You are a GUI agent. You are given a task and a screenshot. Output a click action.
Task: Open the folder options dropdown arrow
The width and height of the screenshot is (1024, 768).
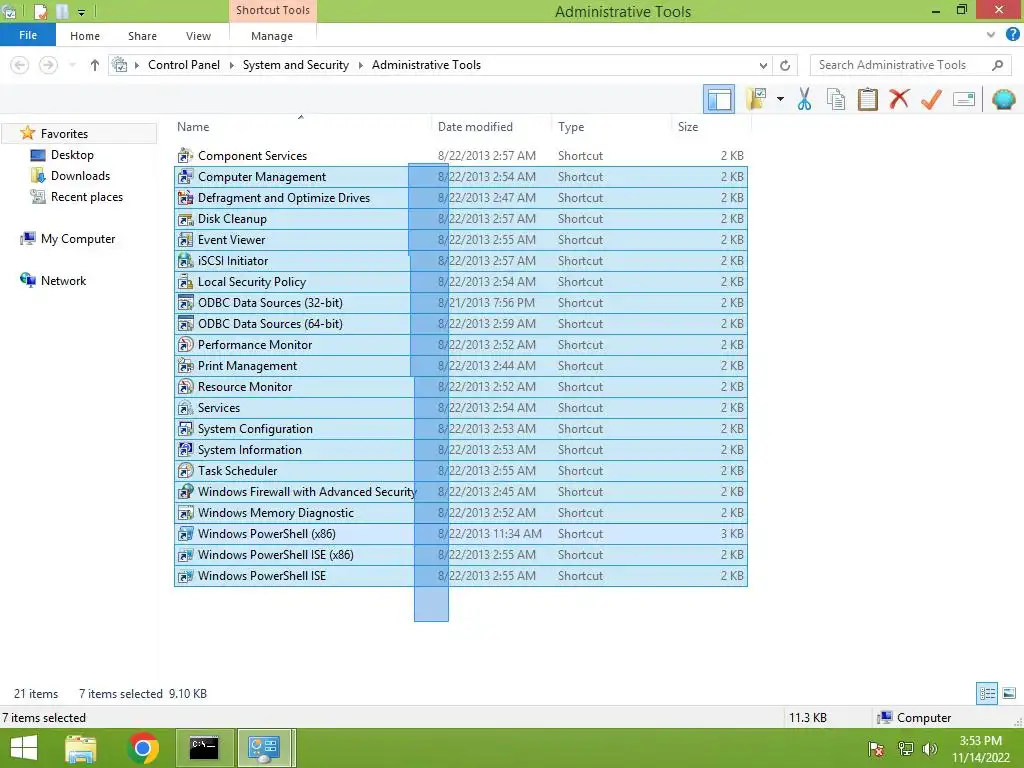click(x=780, y=99)
